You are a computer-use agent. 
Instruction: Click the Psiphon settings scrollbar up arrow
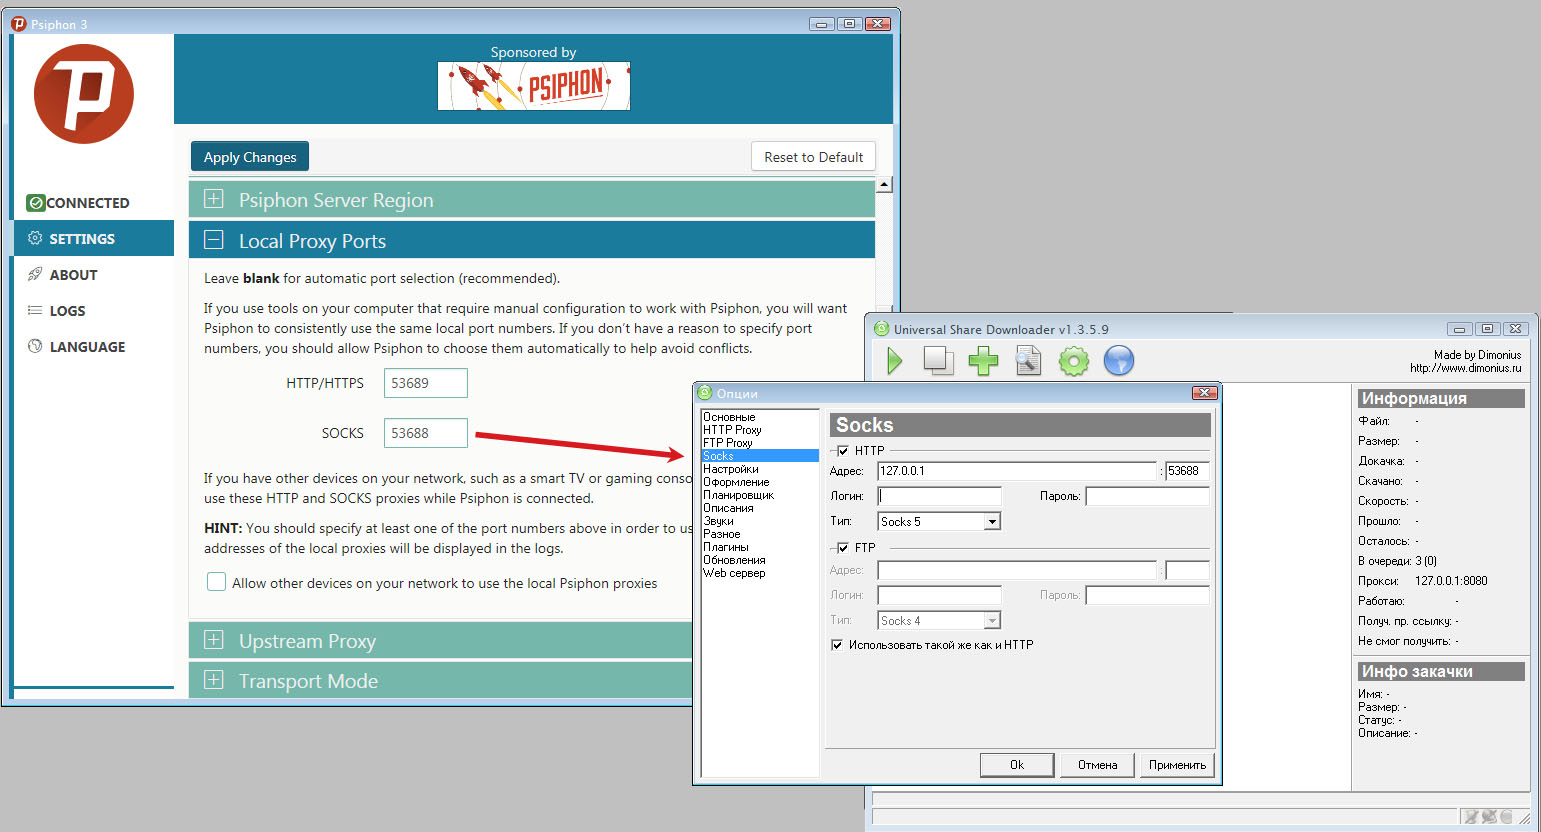point(884,185)
